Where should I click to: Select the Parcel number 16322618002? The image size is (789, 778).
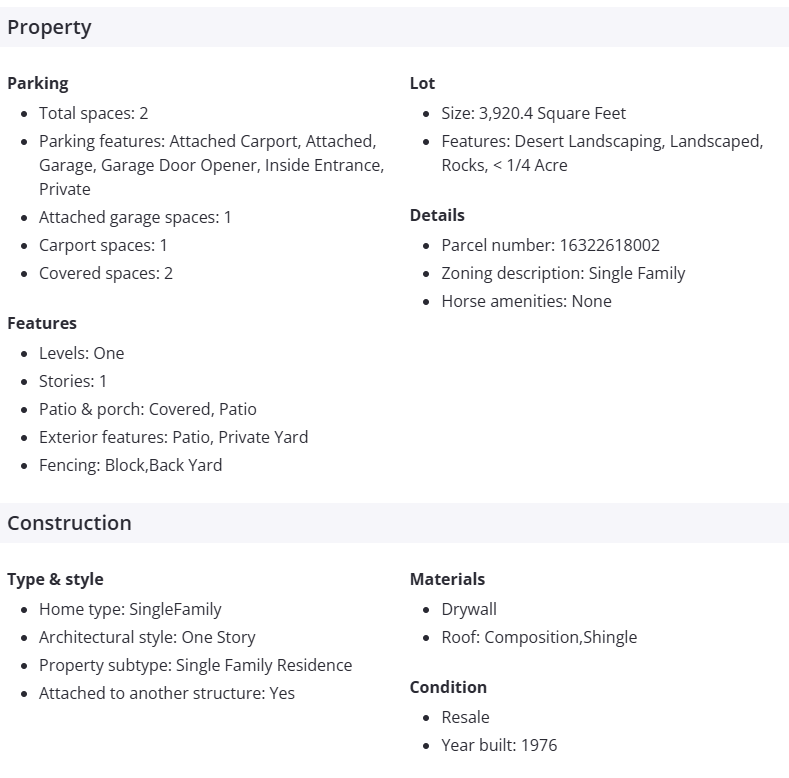550,245
